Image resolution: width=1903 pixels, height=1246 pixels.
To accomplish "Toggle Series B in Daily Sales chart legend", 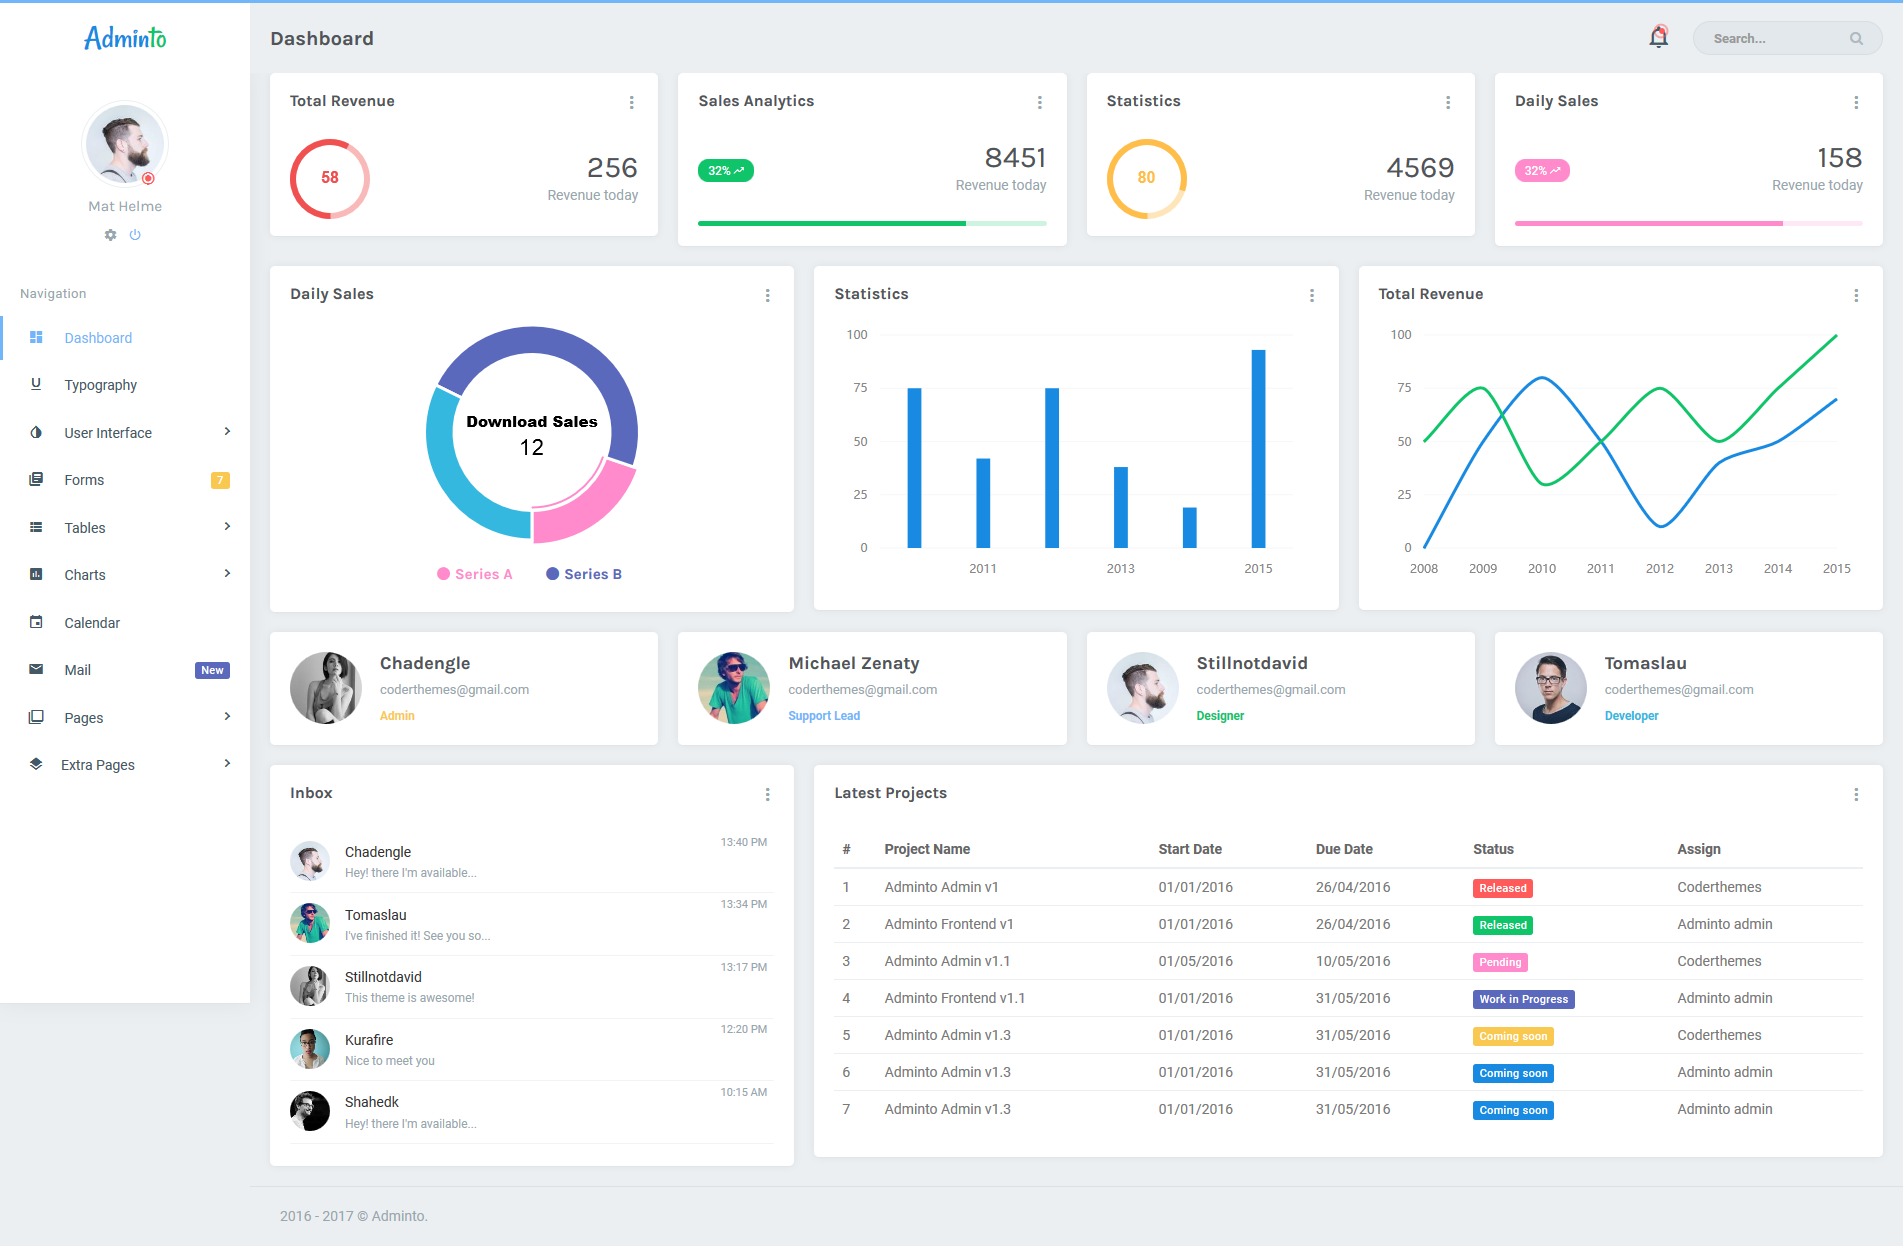I will pos(585,573).
